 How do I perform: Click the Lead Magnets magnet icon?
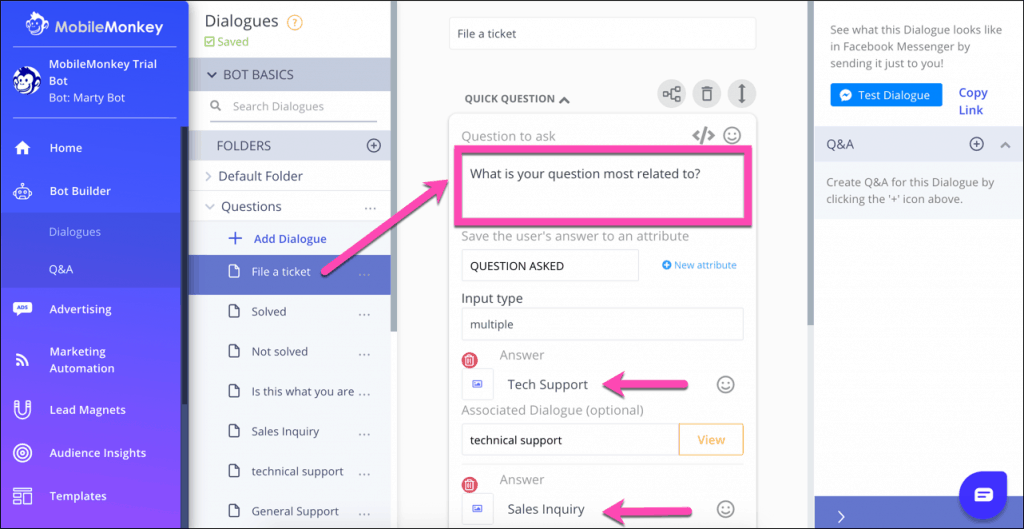[x=22, y=410]
